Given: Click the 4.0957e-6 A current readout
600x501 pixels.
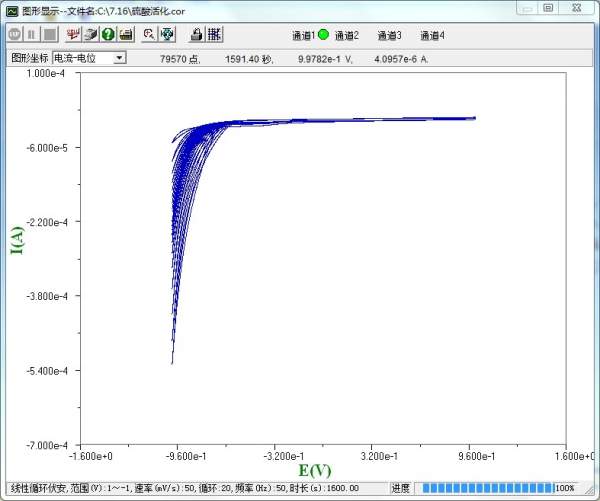Looking at the screenshot, I should pos(401,59).
